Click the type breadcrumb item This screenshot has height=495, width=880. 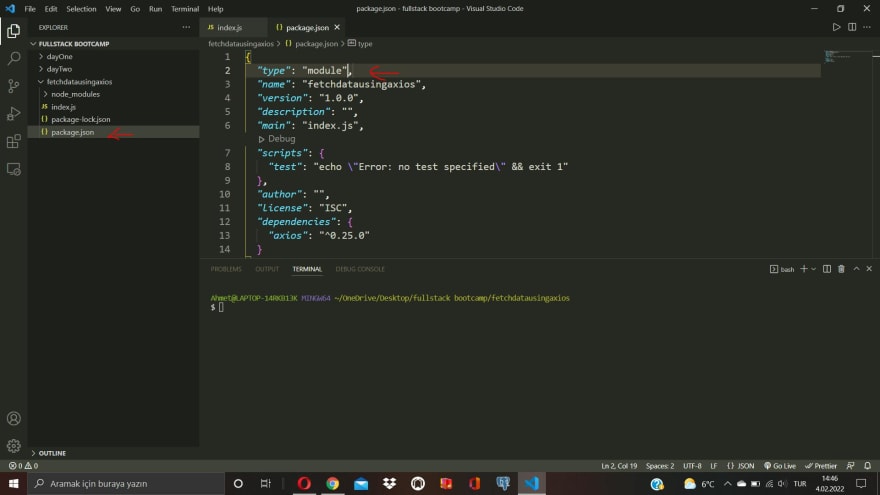360,44
